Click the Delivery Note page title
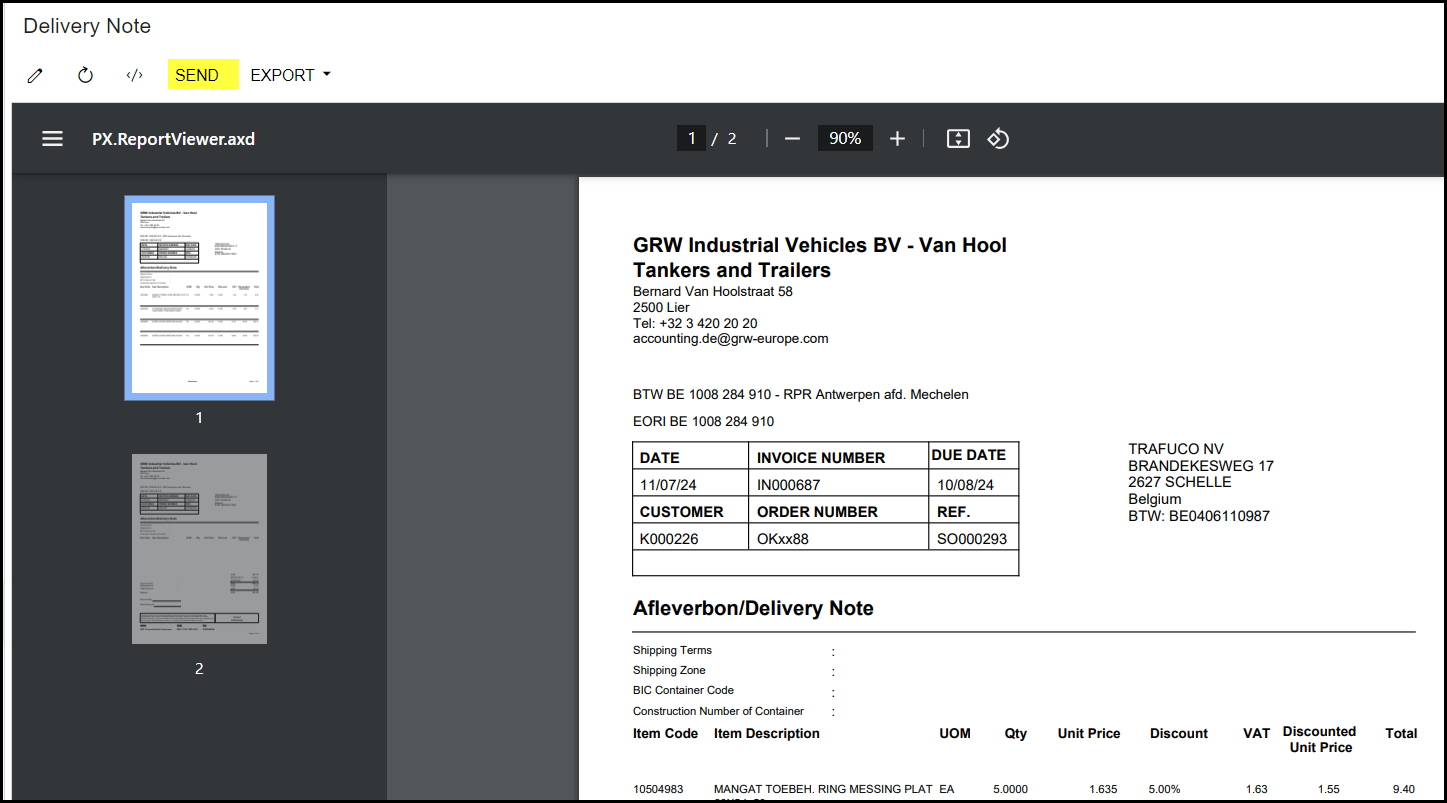1447x803 pixels. tap(87, 26)
